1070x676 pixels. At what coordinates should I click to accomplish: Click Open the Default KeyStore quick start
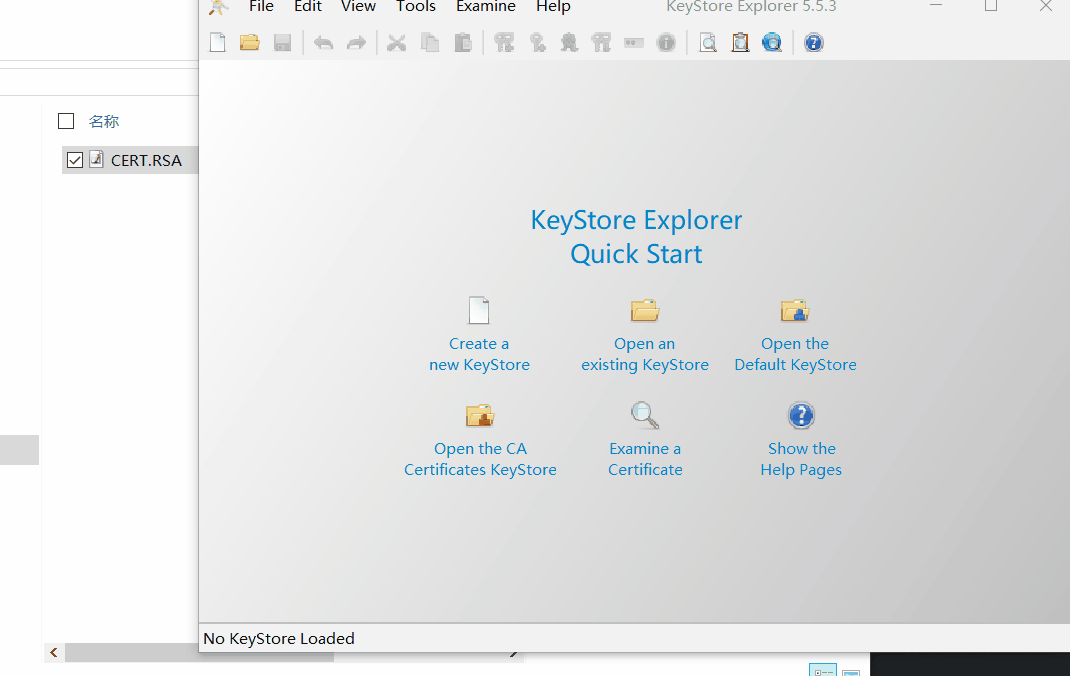pos(795,335)
